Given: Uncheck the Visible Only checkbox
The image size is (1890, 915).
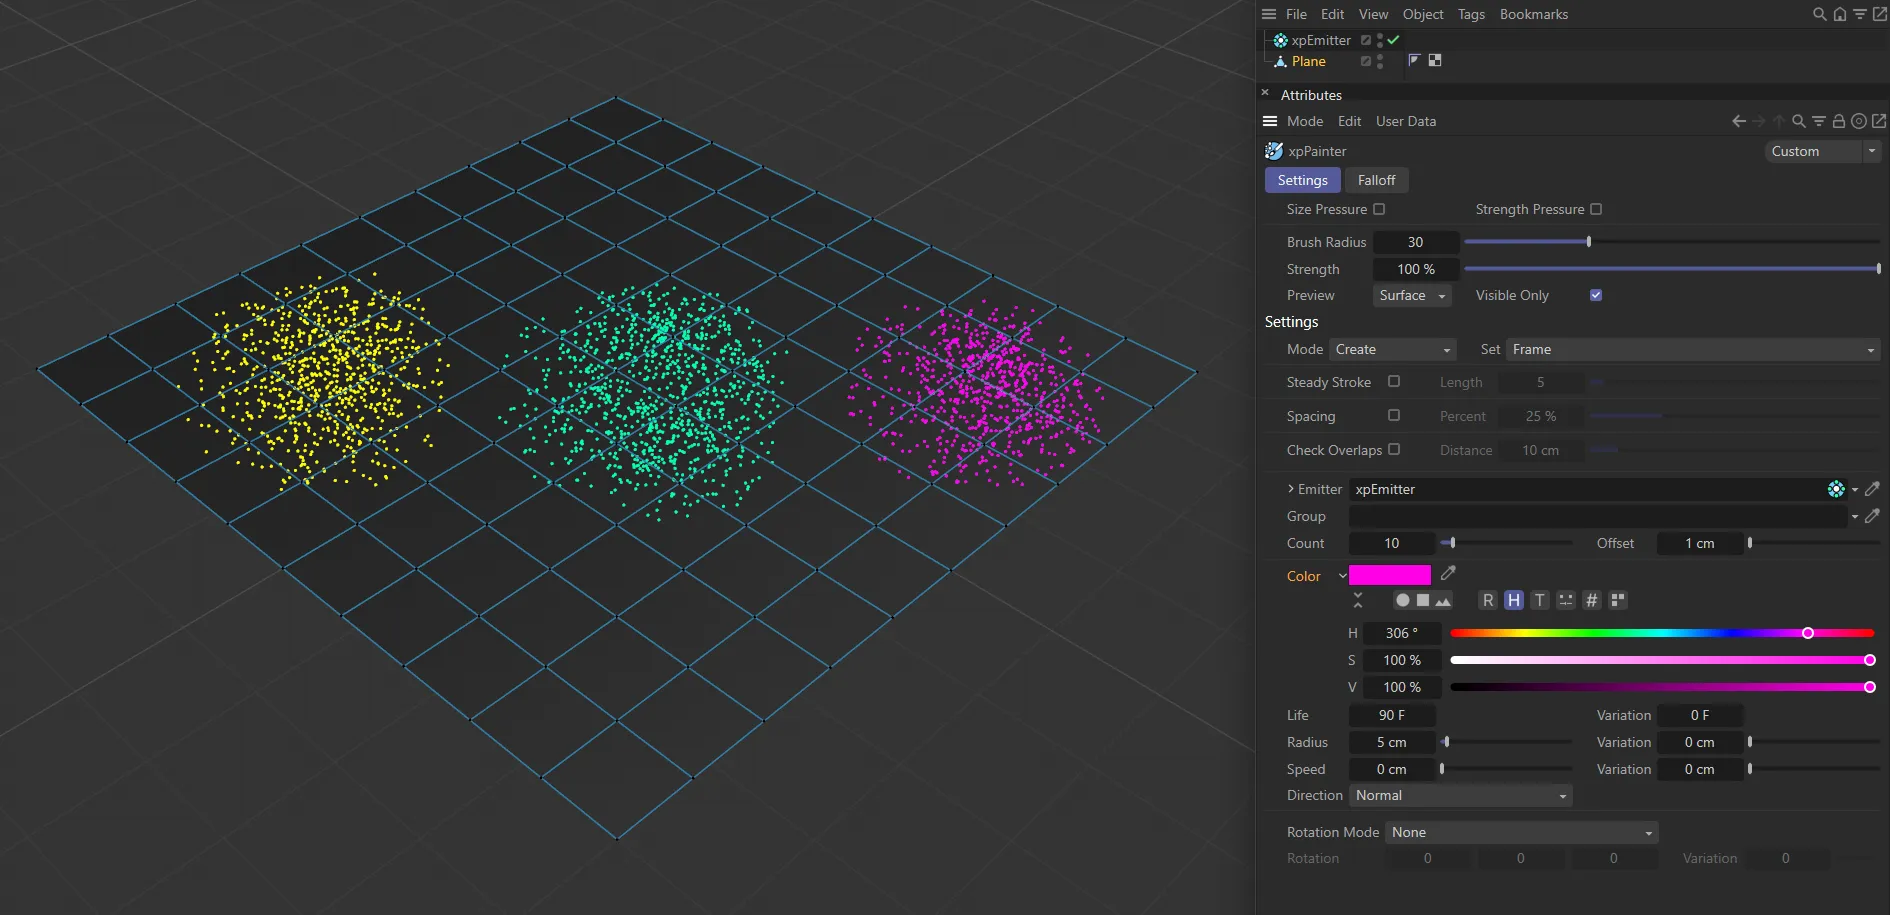Looking at the screenshot, I should point(1596,295).
